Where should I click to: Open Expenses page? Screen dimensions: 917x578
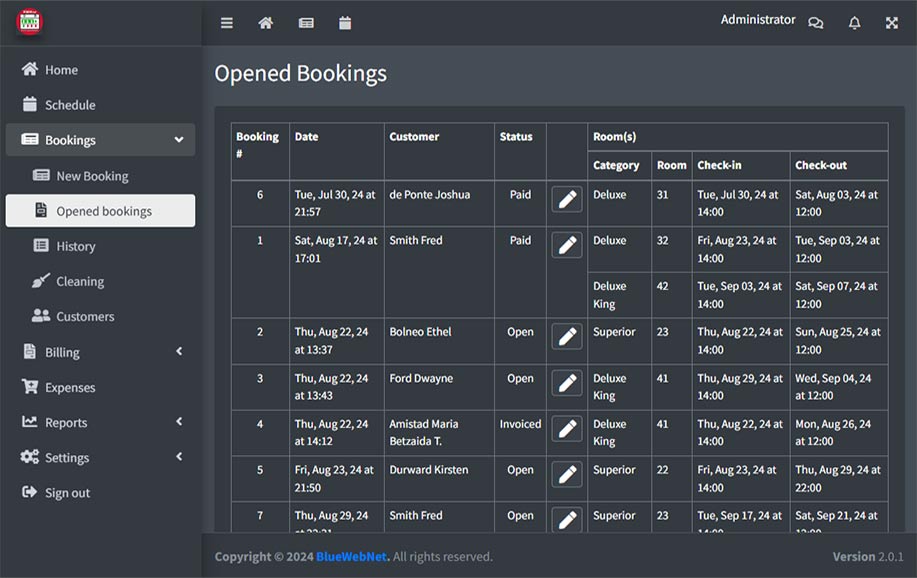[x=101, y=387]
